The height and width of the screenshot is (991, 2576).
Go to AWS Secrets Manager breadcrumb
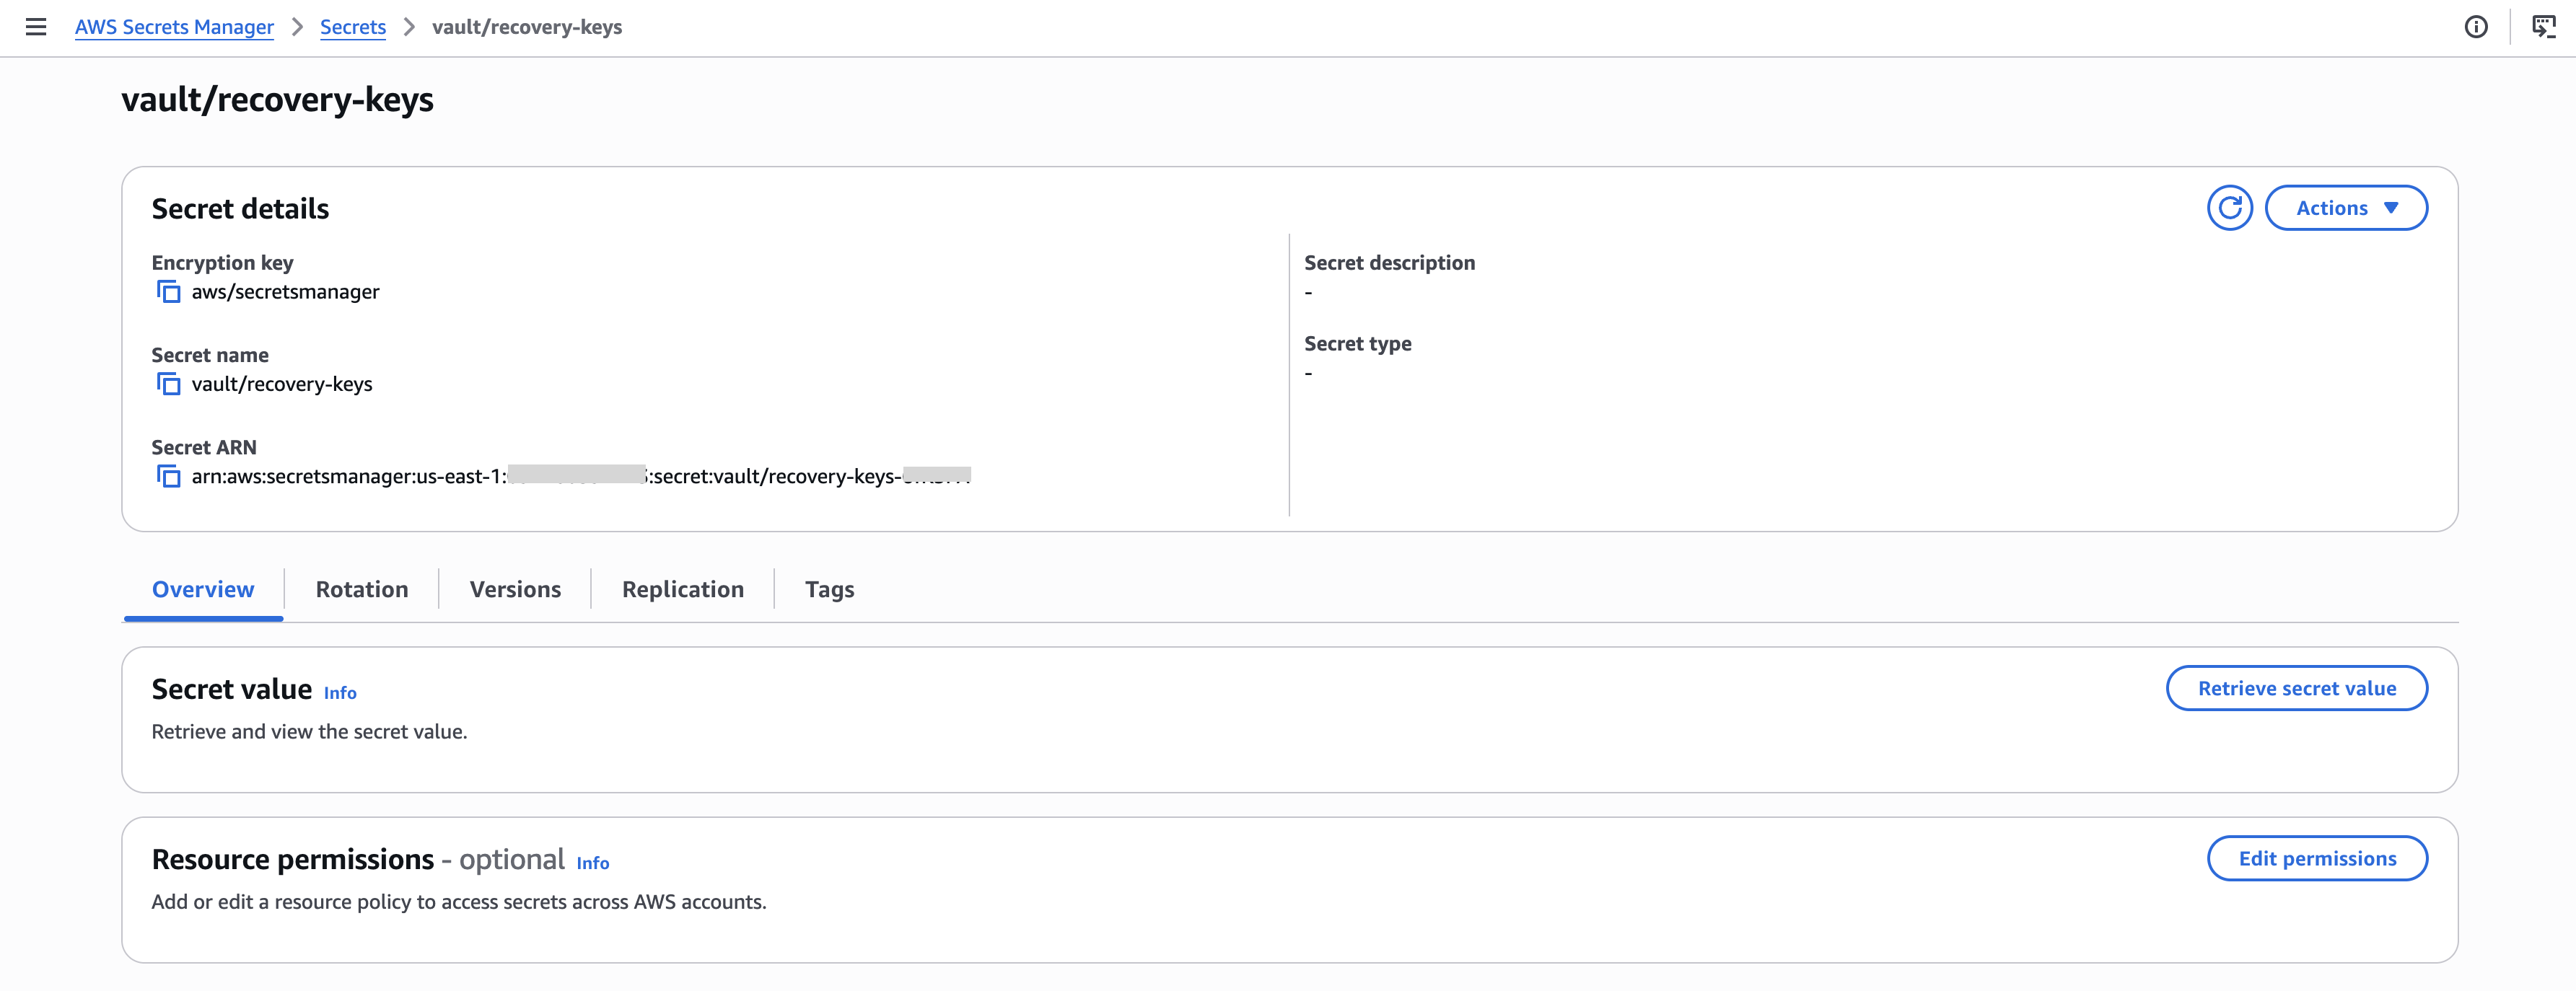(174, 27)
